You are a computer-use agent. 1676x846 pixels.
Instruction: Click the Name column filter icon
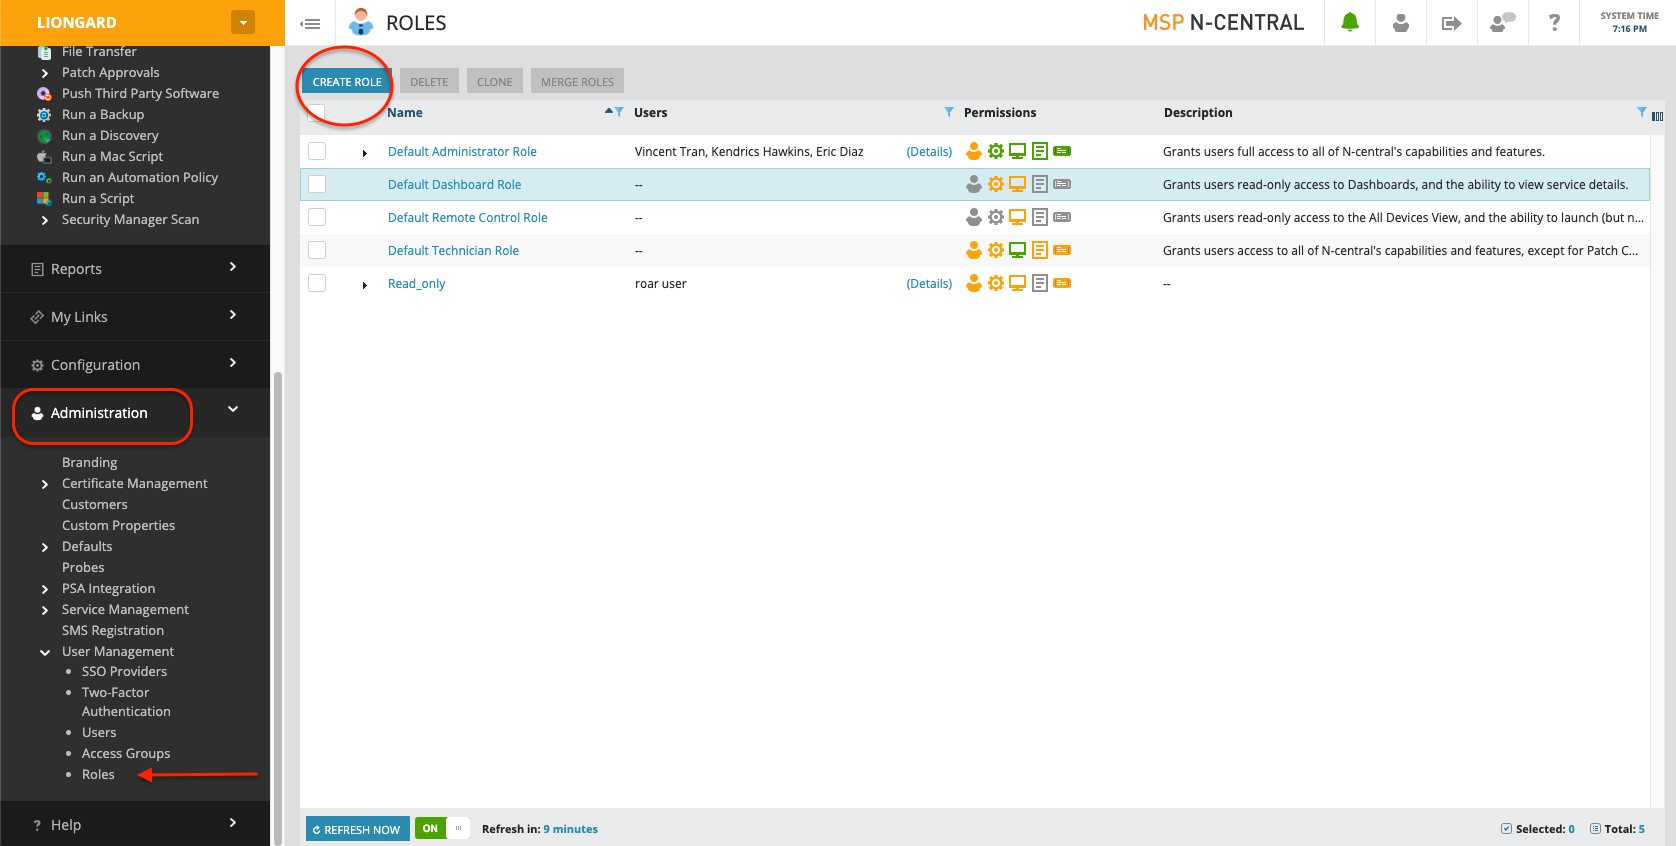619,112
